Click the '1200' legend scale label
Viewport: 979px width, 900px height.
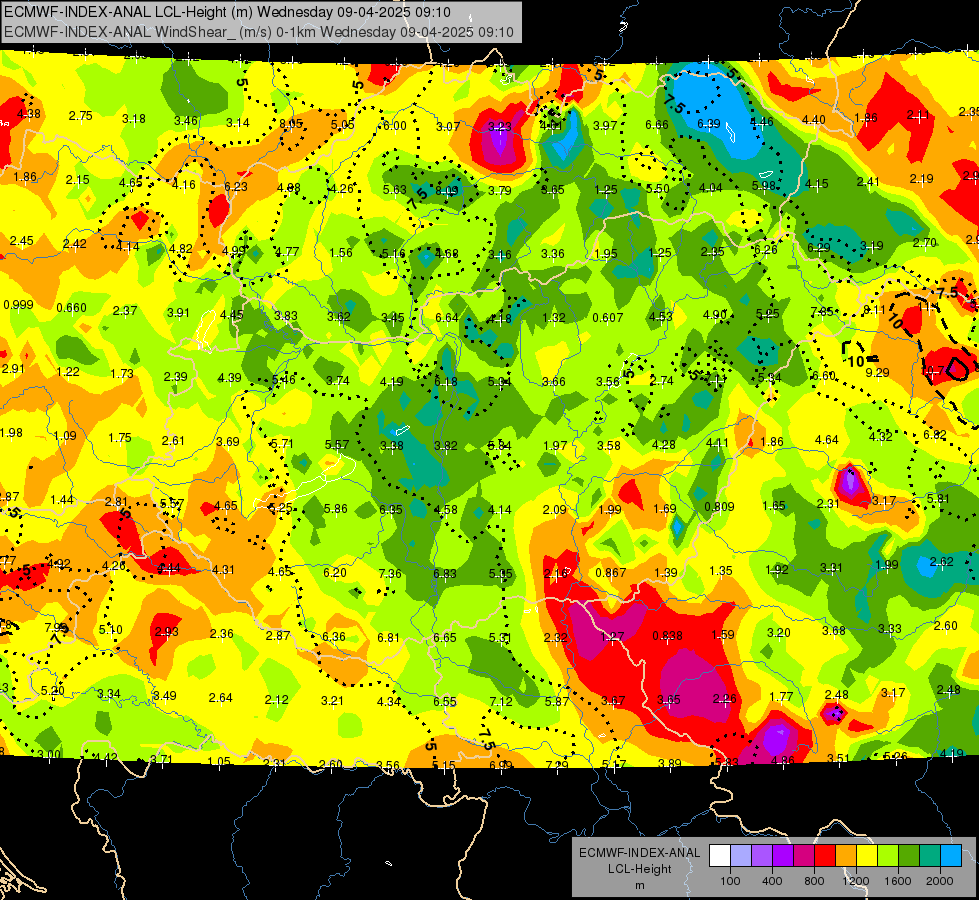point(856,881)
